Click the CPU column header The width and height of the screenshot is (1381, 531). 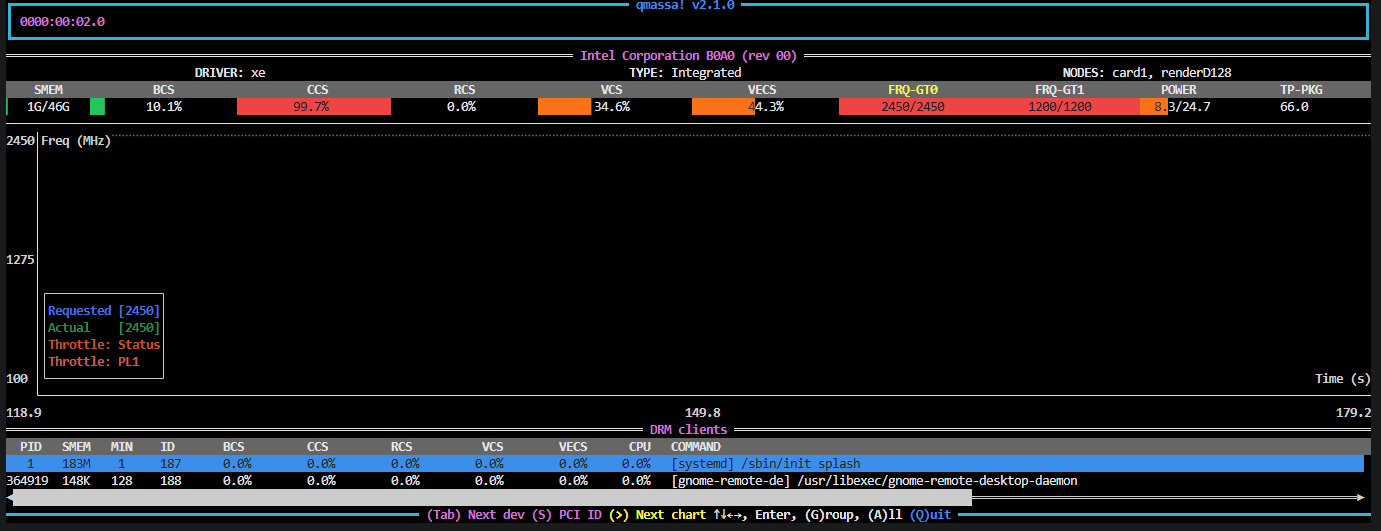click(640, 447)
